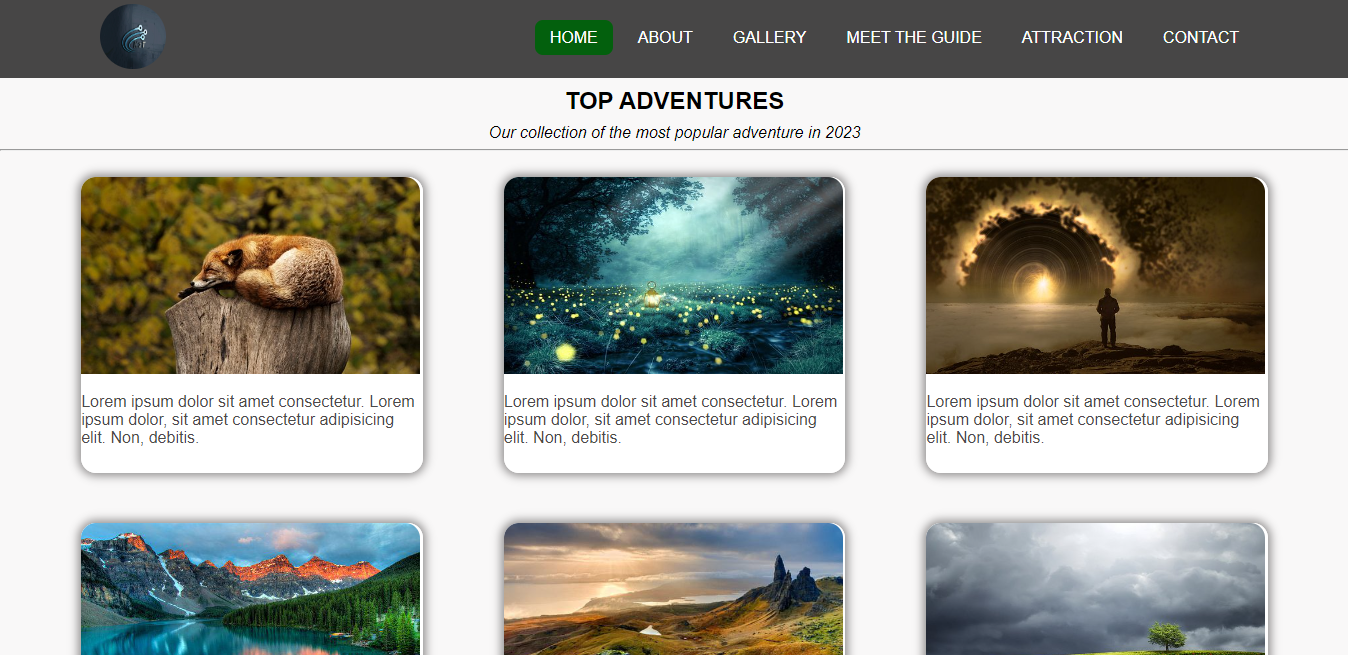Select the glowing portal silhouette image
Viewport: 1348px width, 655px height.
click(x=1095, y=276)
